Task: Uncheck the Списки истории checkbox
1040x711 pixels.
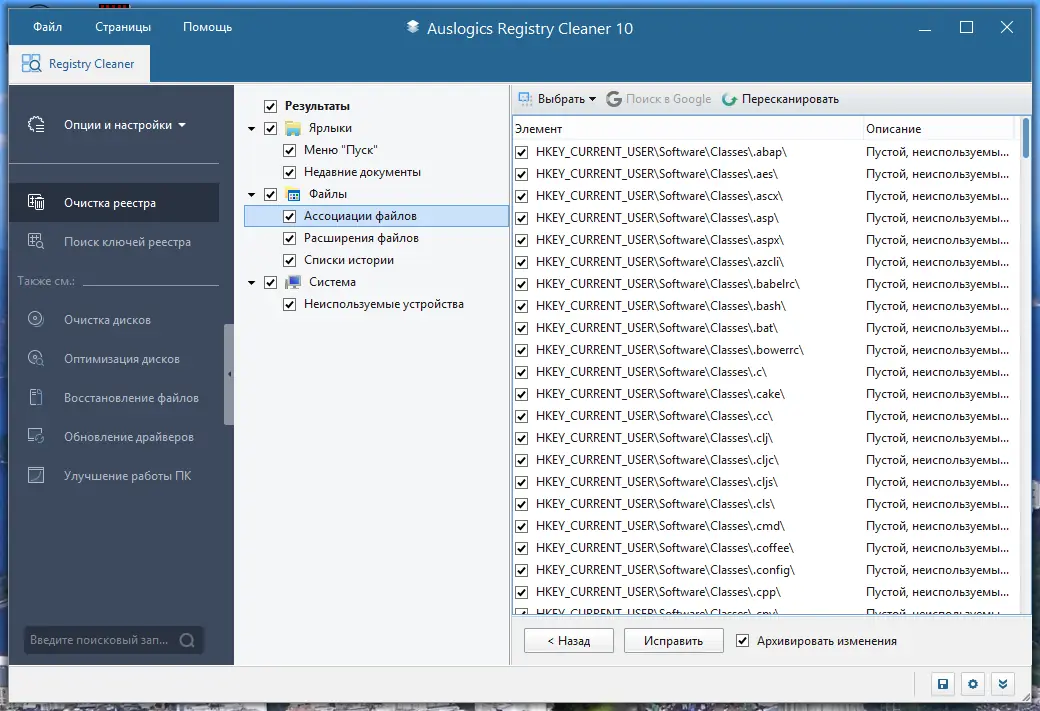Action: click(x=289, y=260)
